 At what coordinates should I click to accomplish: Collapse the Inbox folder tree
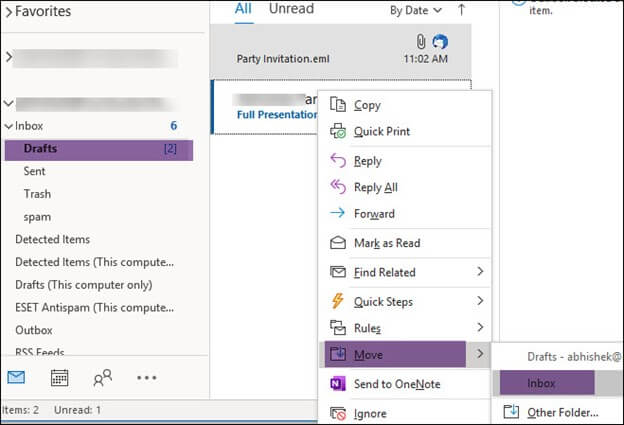(x=9, y=126)
